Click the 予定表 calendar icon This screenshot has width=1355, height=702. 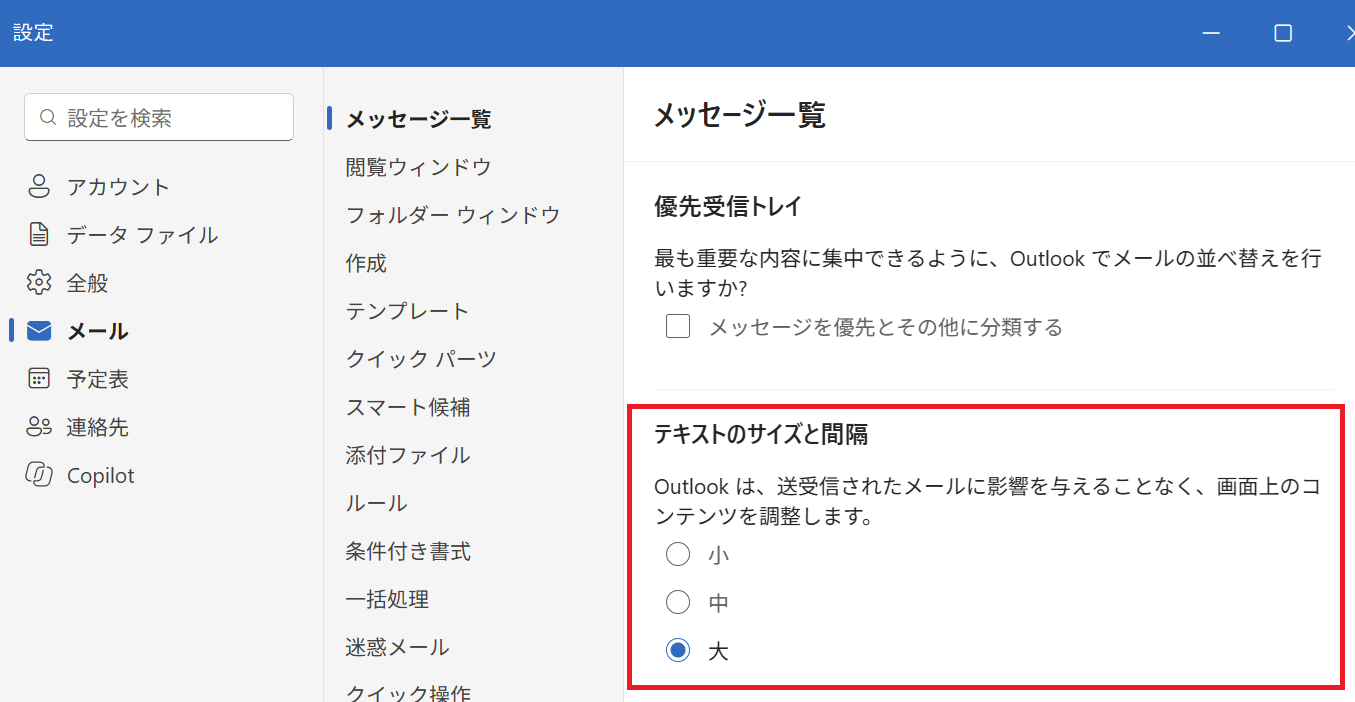[39, 379]
